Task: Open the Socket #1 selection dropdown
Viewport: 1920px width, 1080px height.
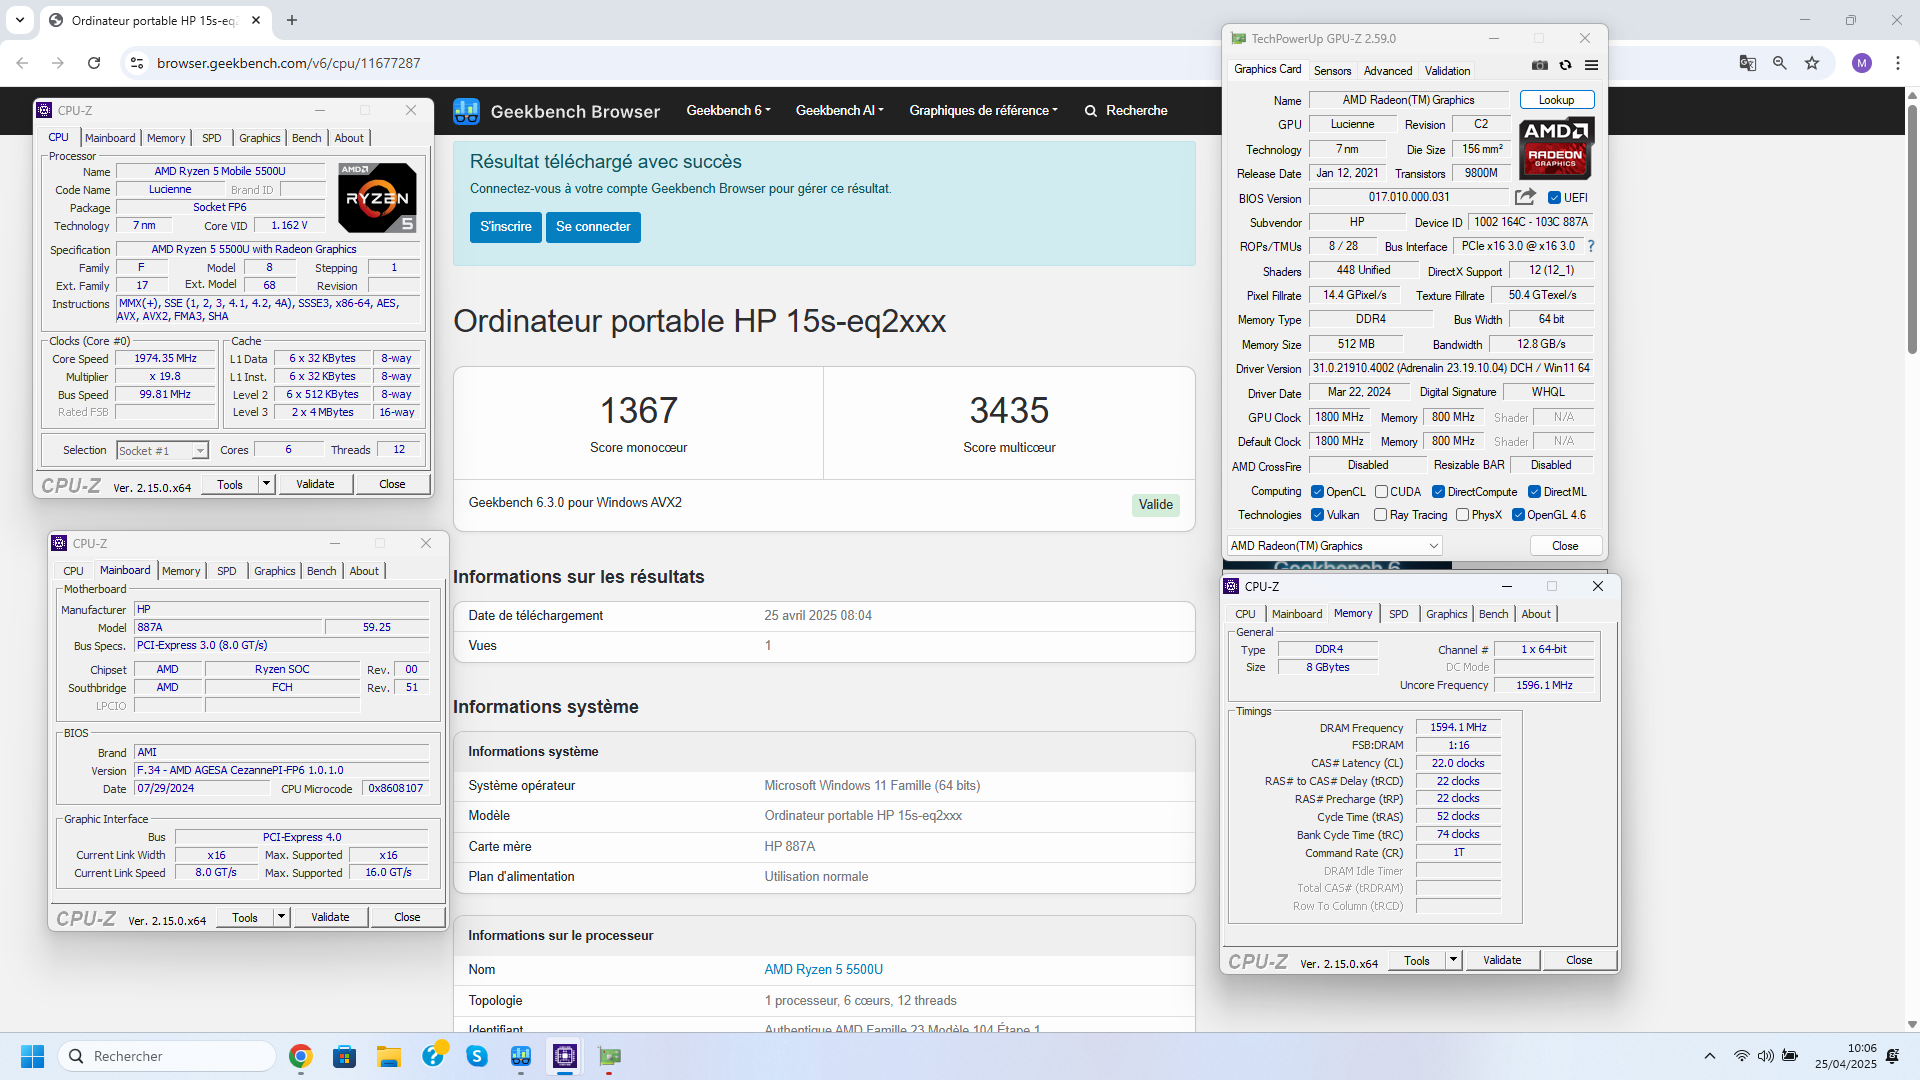Action: (162, 451)
